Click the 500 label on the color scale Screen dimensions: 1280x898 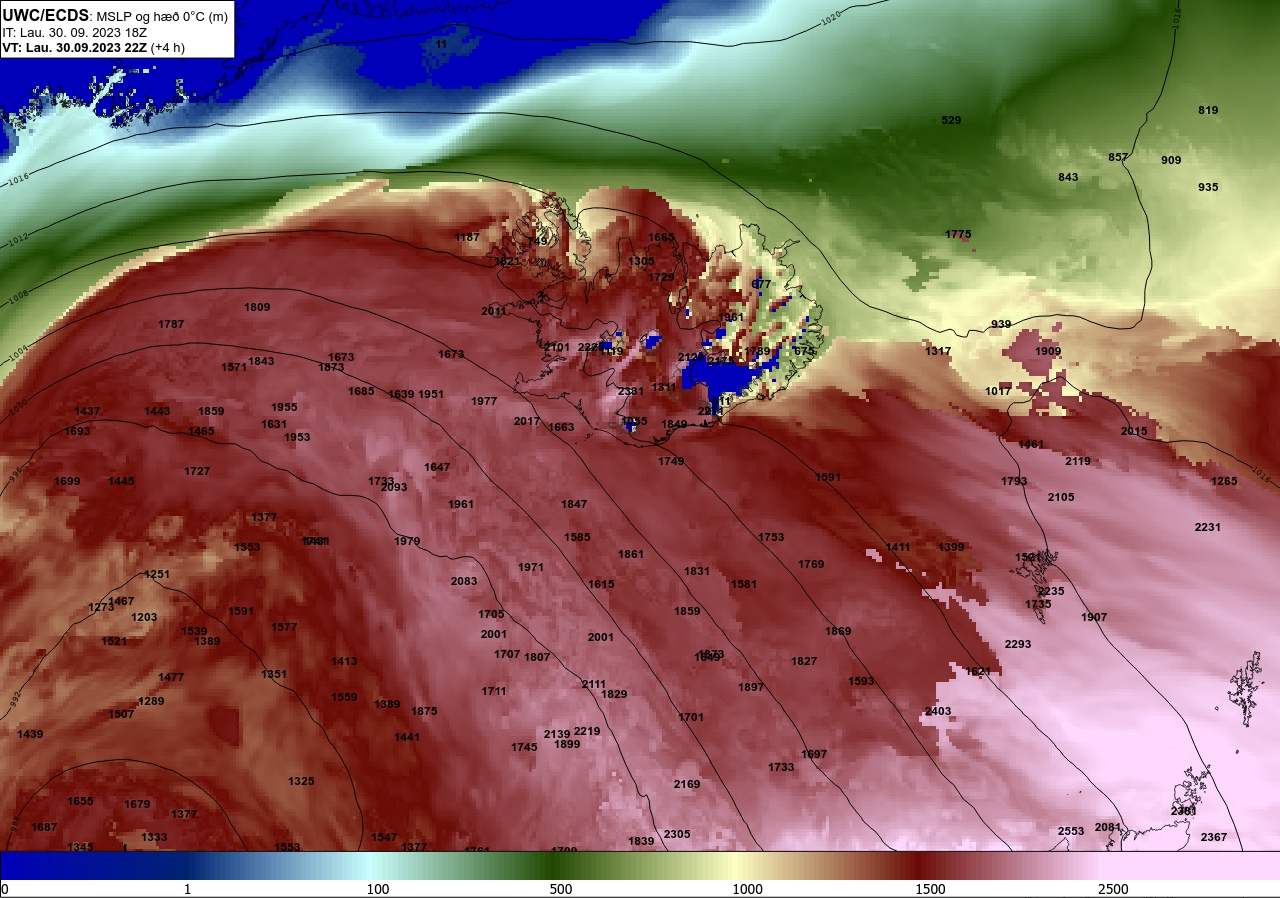click(561, 889)
